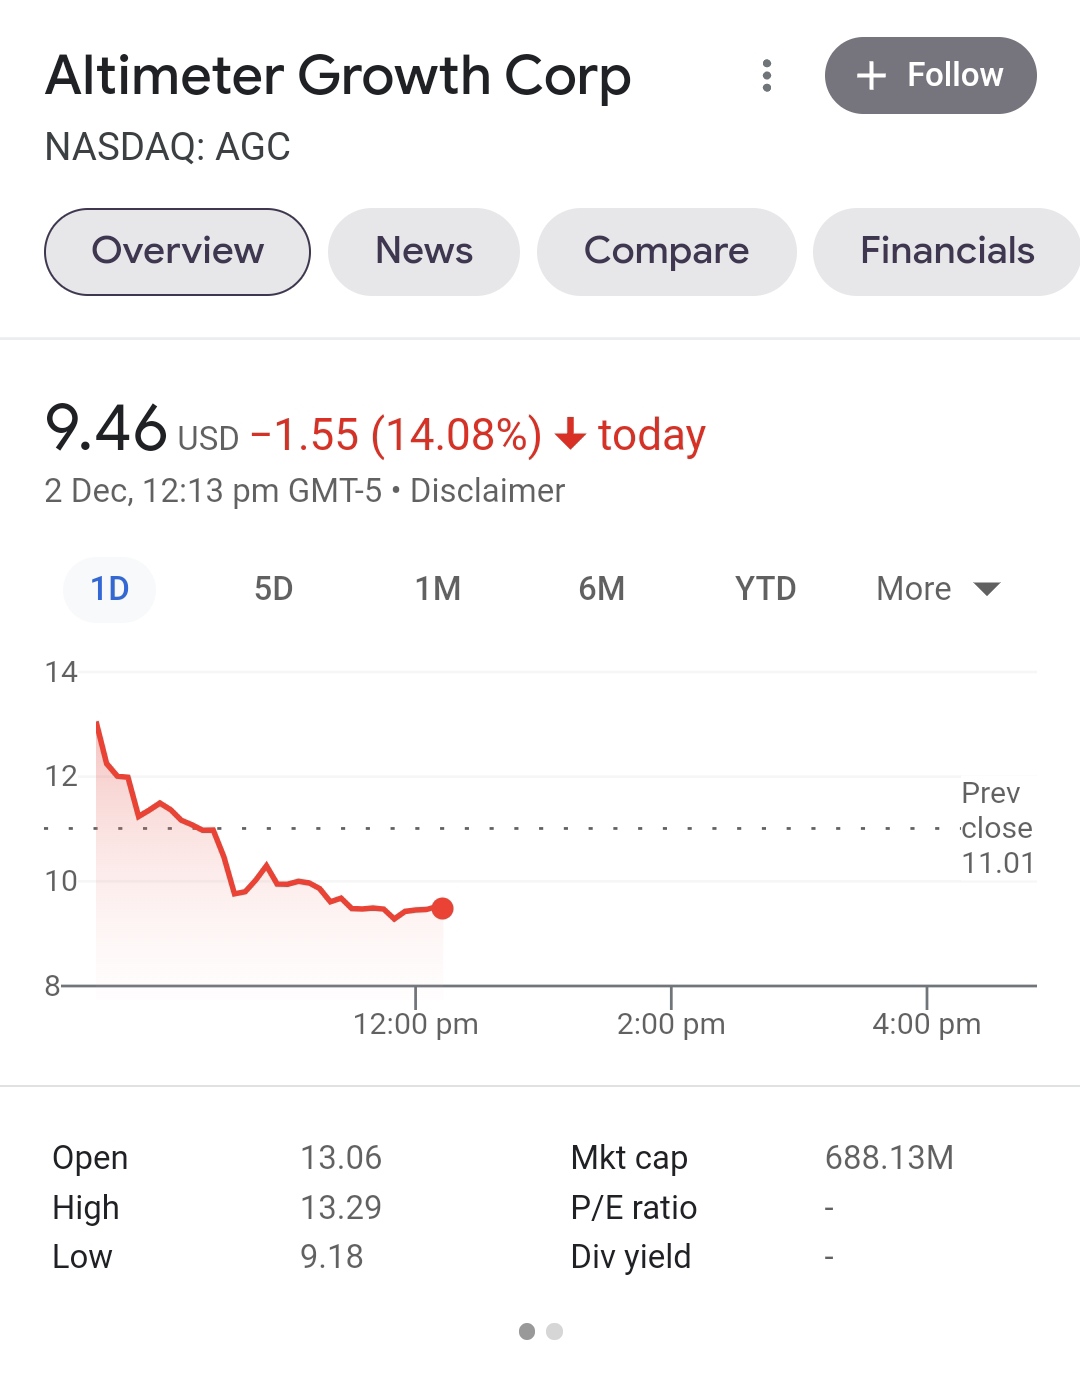Screen dimensions: 1080x1373
Task: Expand the More time ranges dropdown
Action: click(x=937, y=589)
